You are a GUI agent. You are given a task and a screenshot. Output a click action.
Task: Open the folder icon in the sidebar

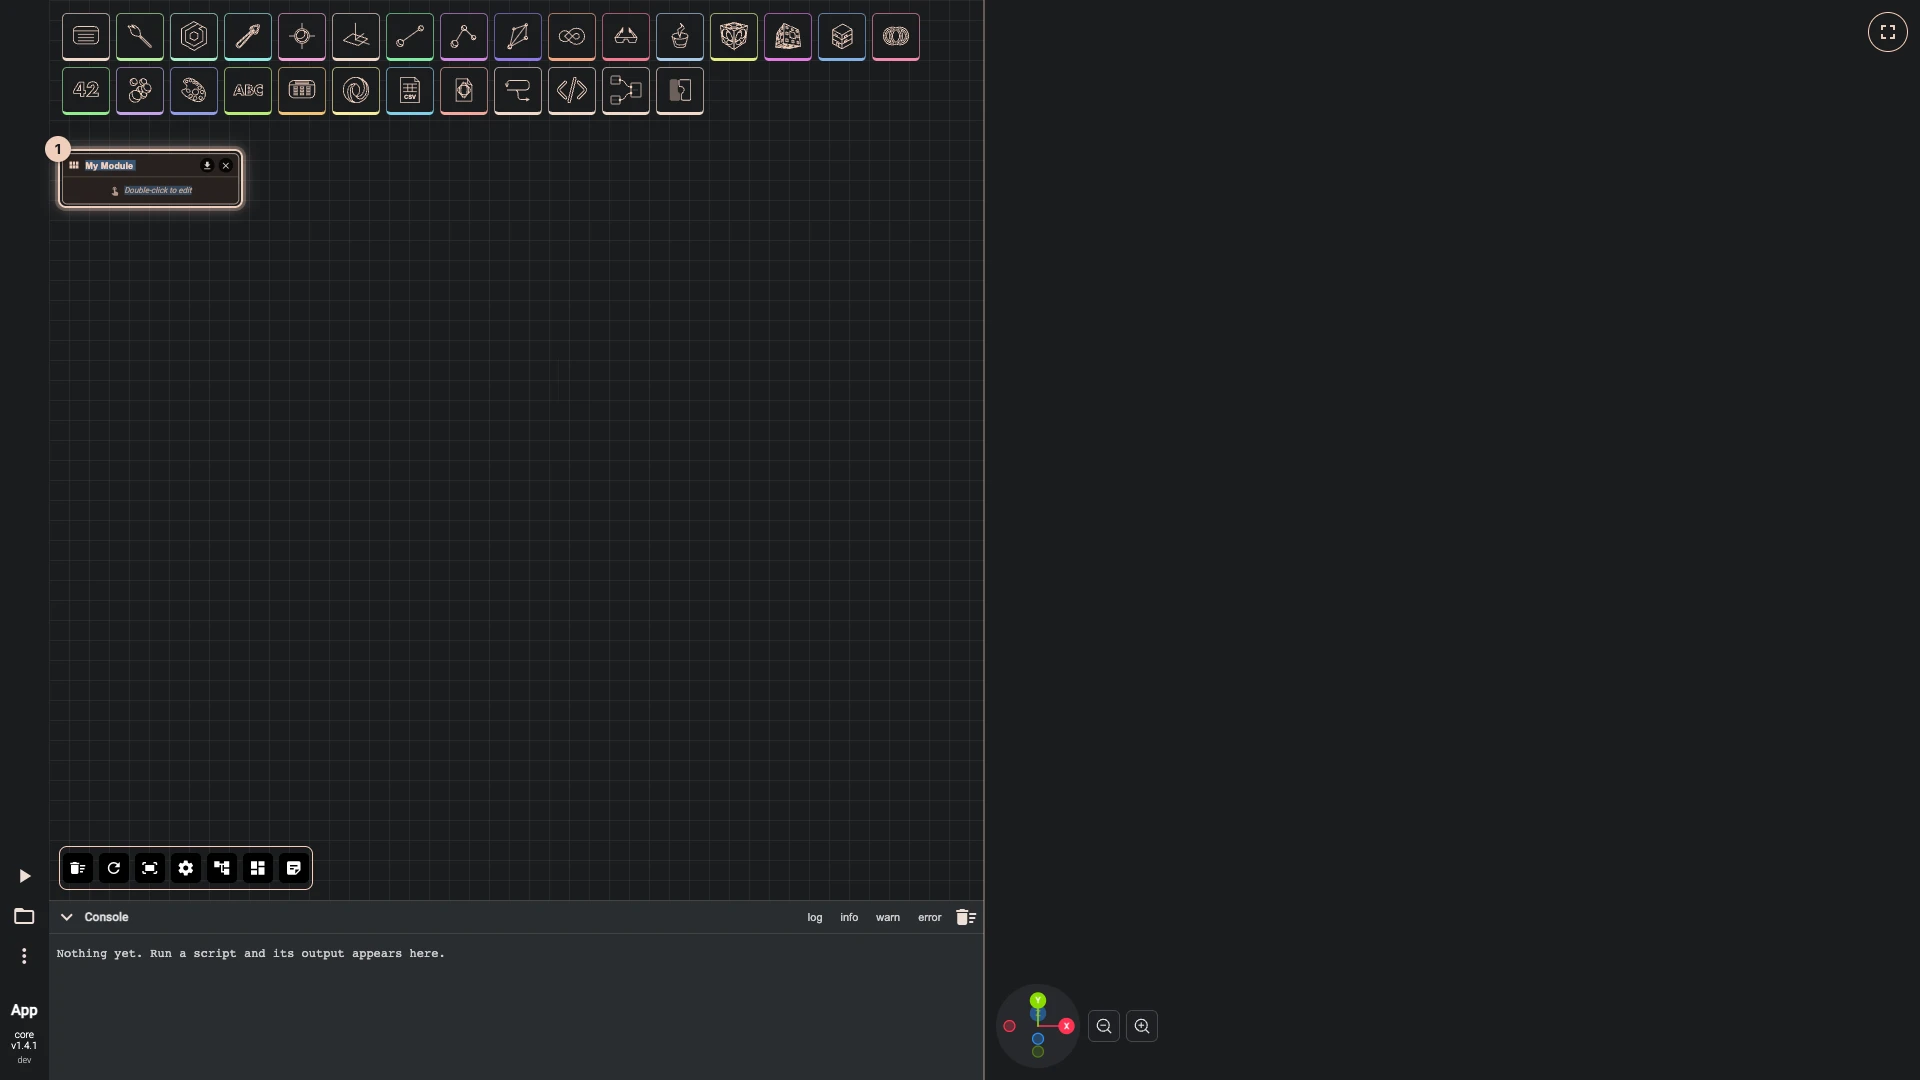24,917
